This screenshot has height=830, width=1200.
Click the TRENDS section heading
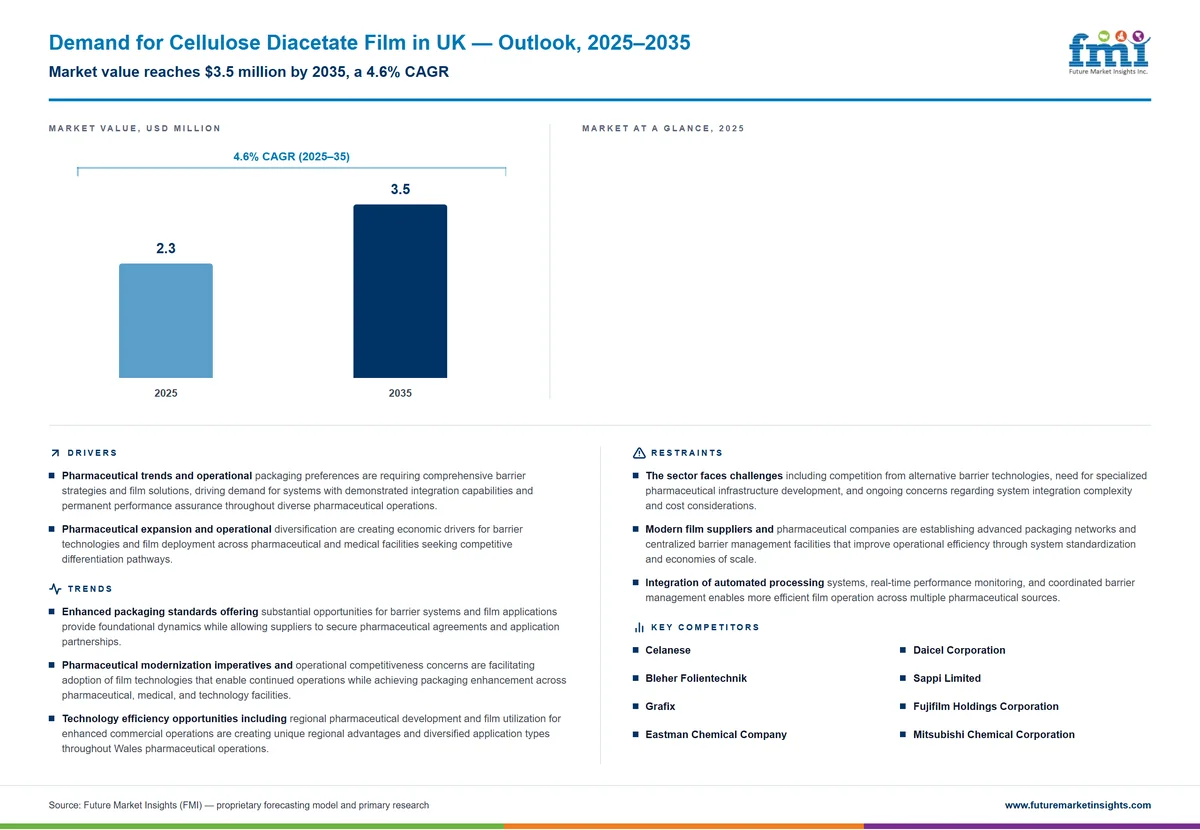tap(90, 589)
